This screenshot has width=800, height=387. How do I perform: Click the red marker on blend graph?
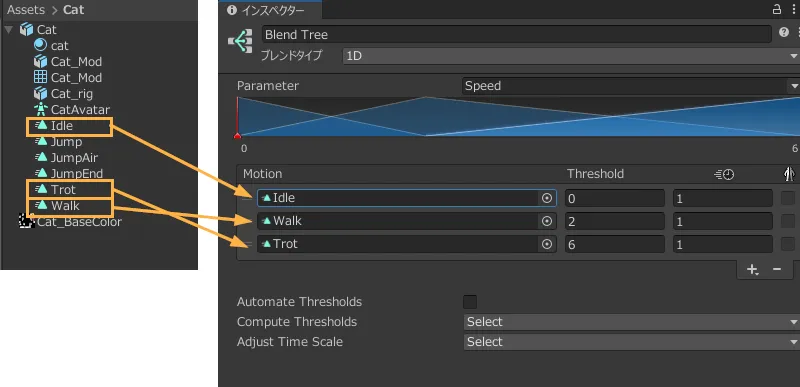click(237, 136)
